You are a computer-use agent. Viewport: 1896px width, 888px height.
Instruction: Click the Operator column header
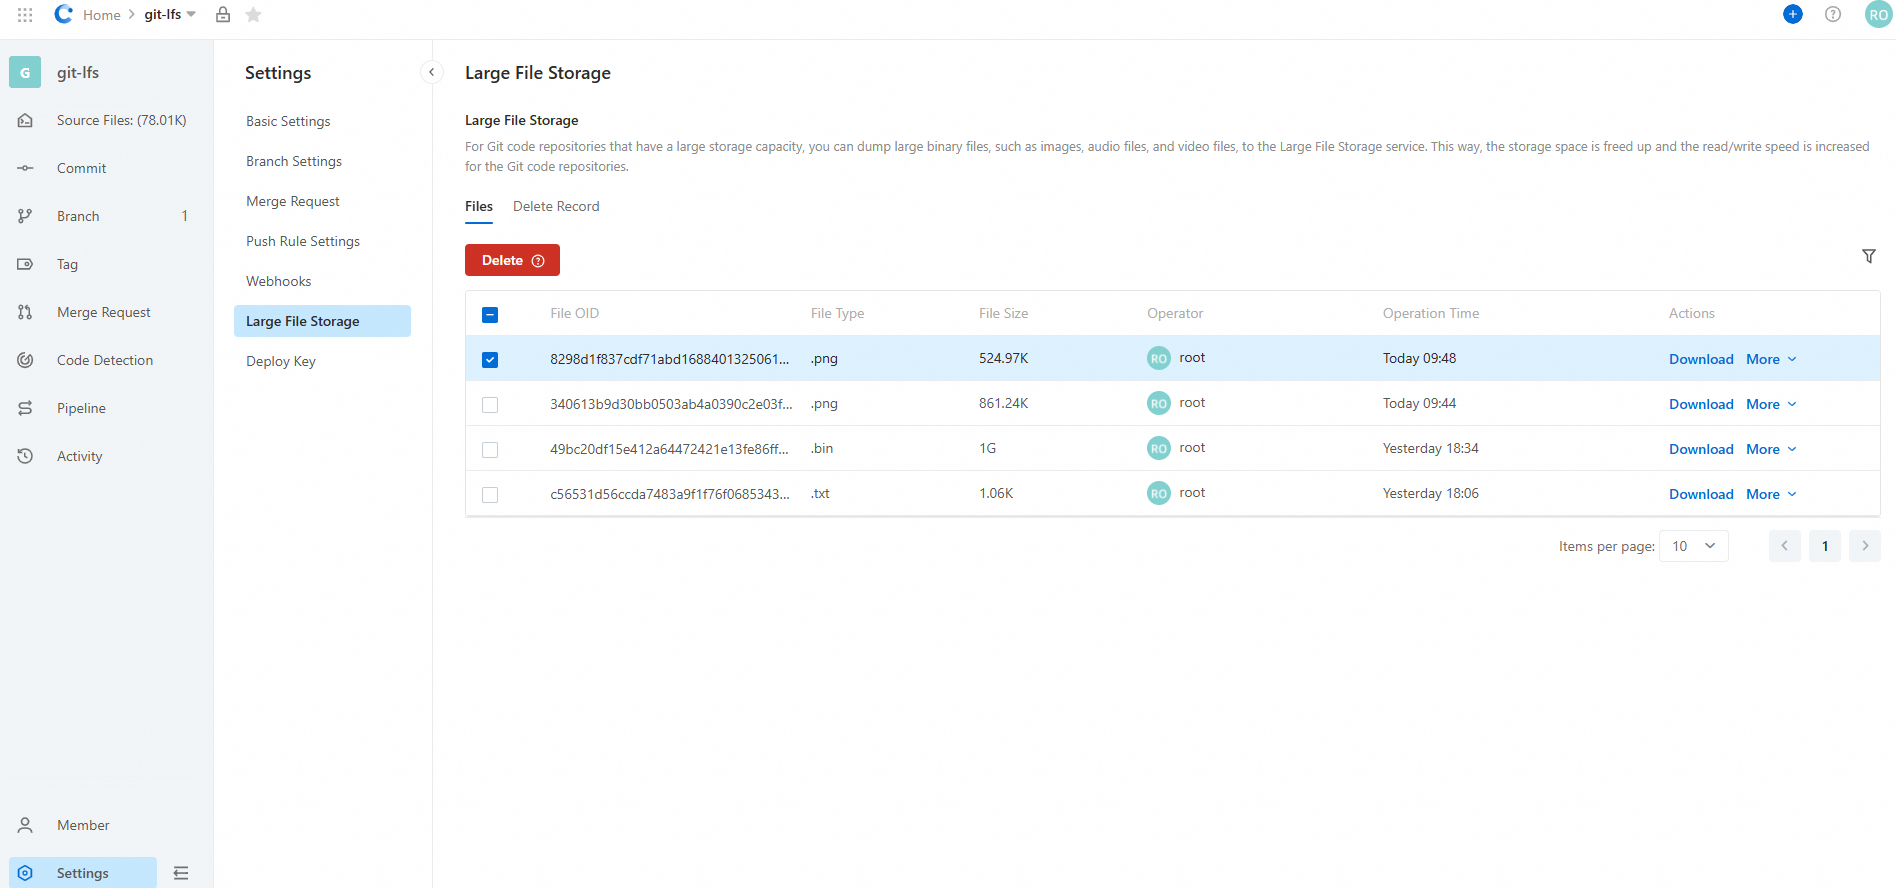coord(1175,313)
